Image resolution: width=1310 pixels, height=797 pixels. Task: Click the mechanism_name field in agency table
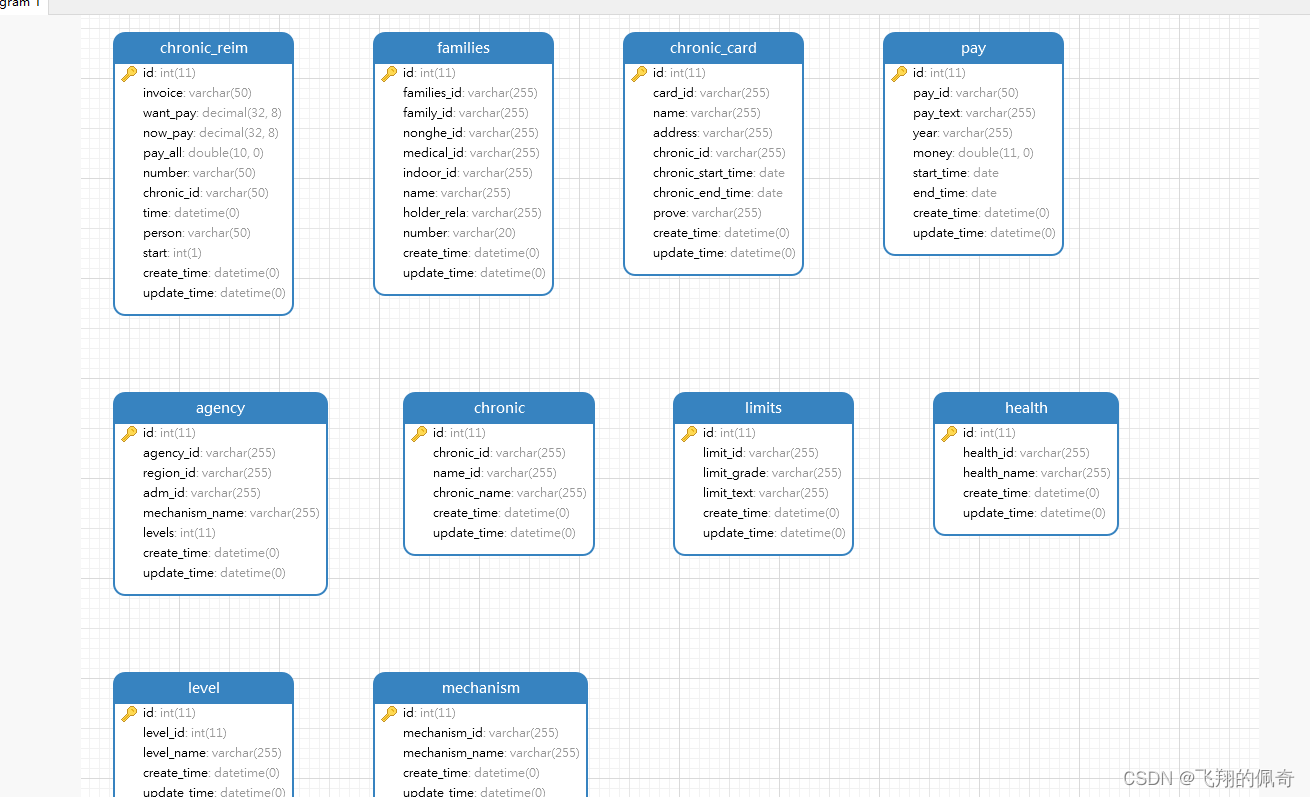[231, 513]
